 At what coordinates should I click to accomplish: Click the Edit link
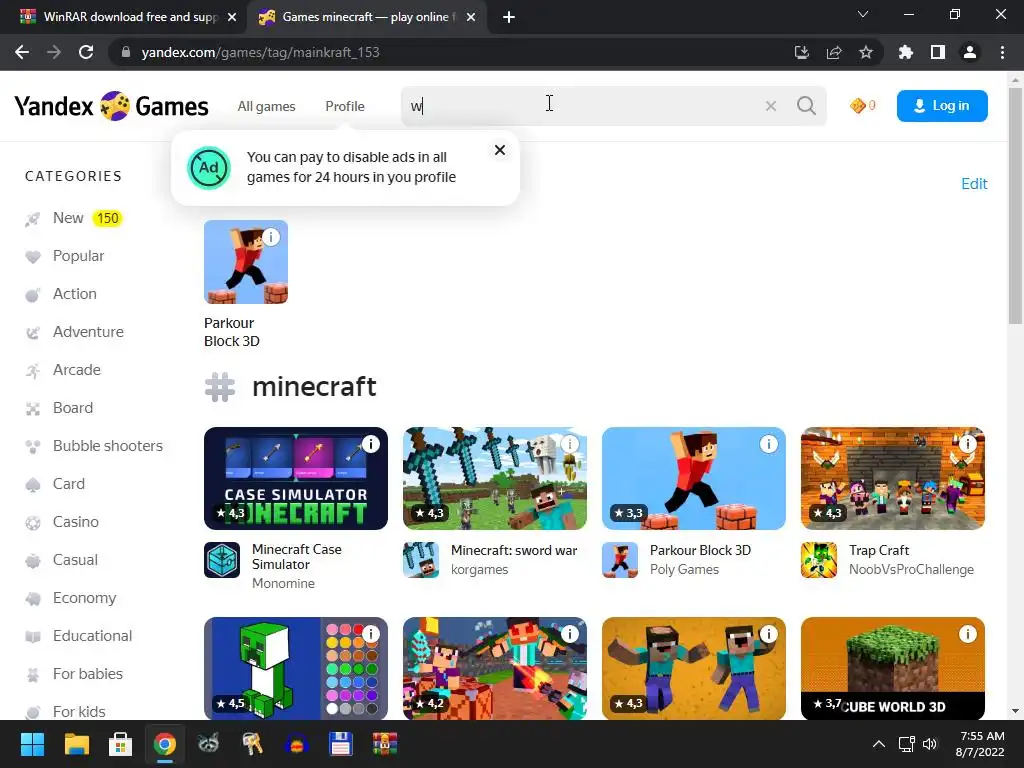[x=974, y=184]
